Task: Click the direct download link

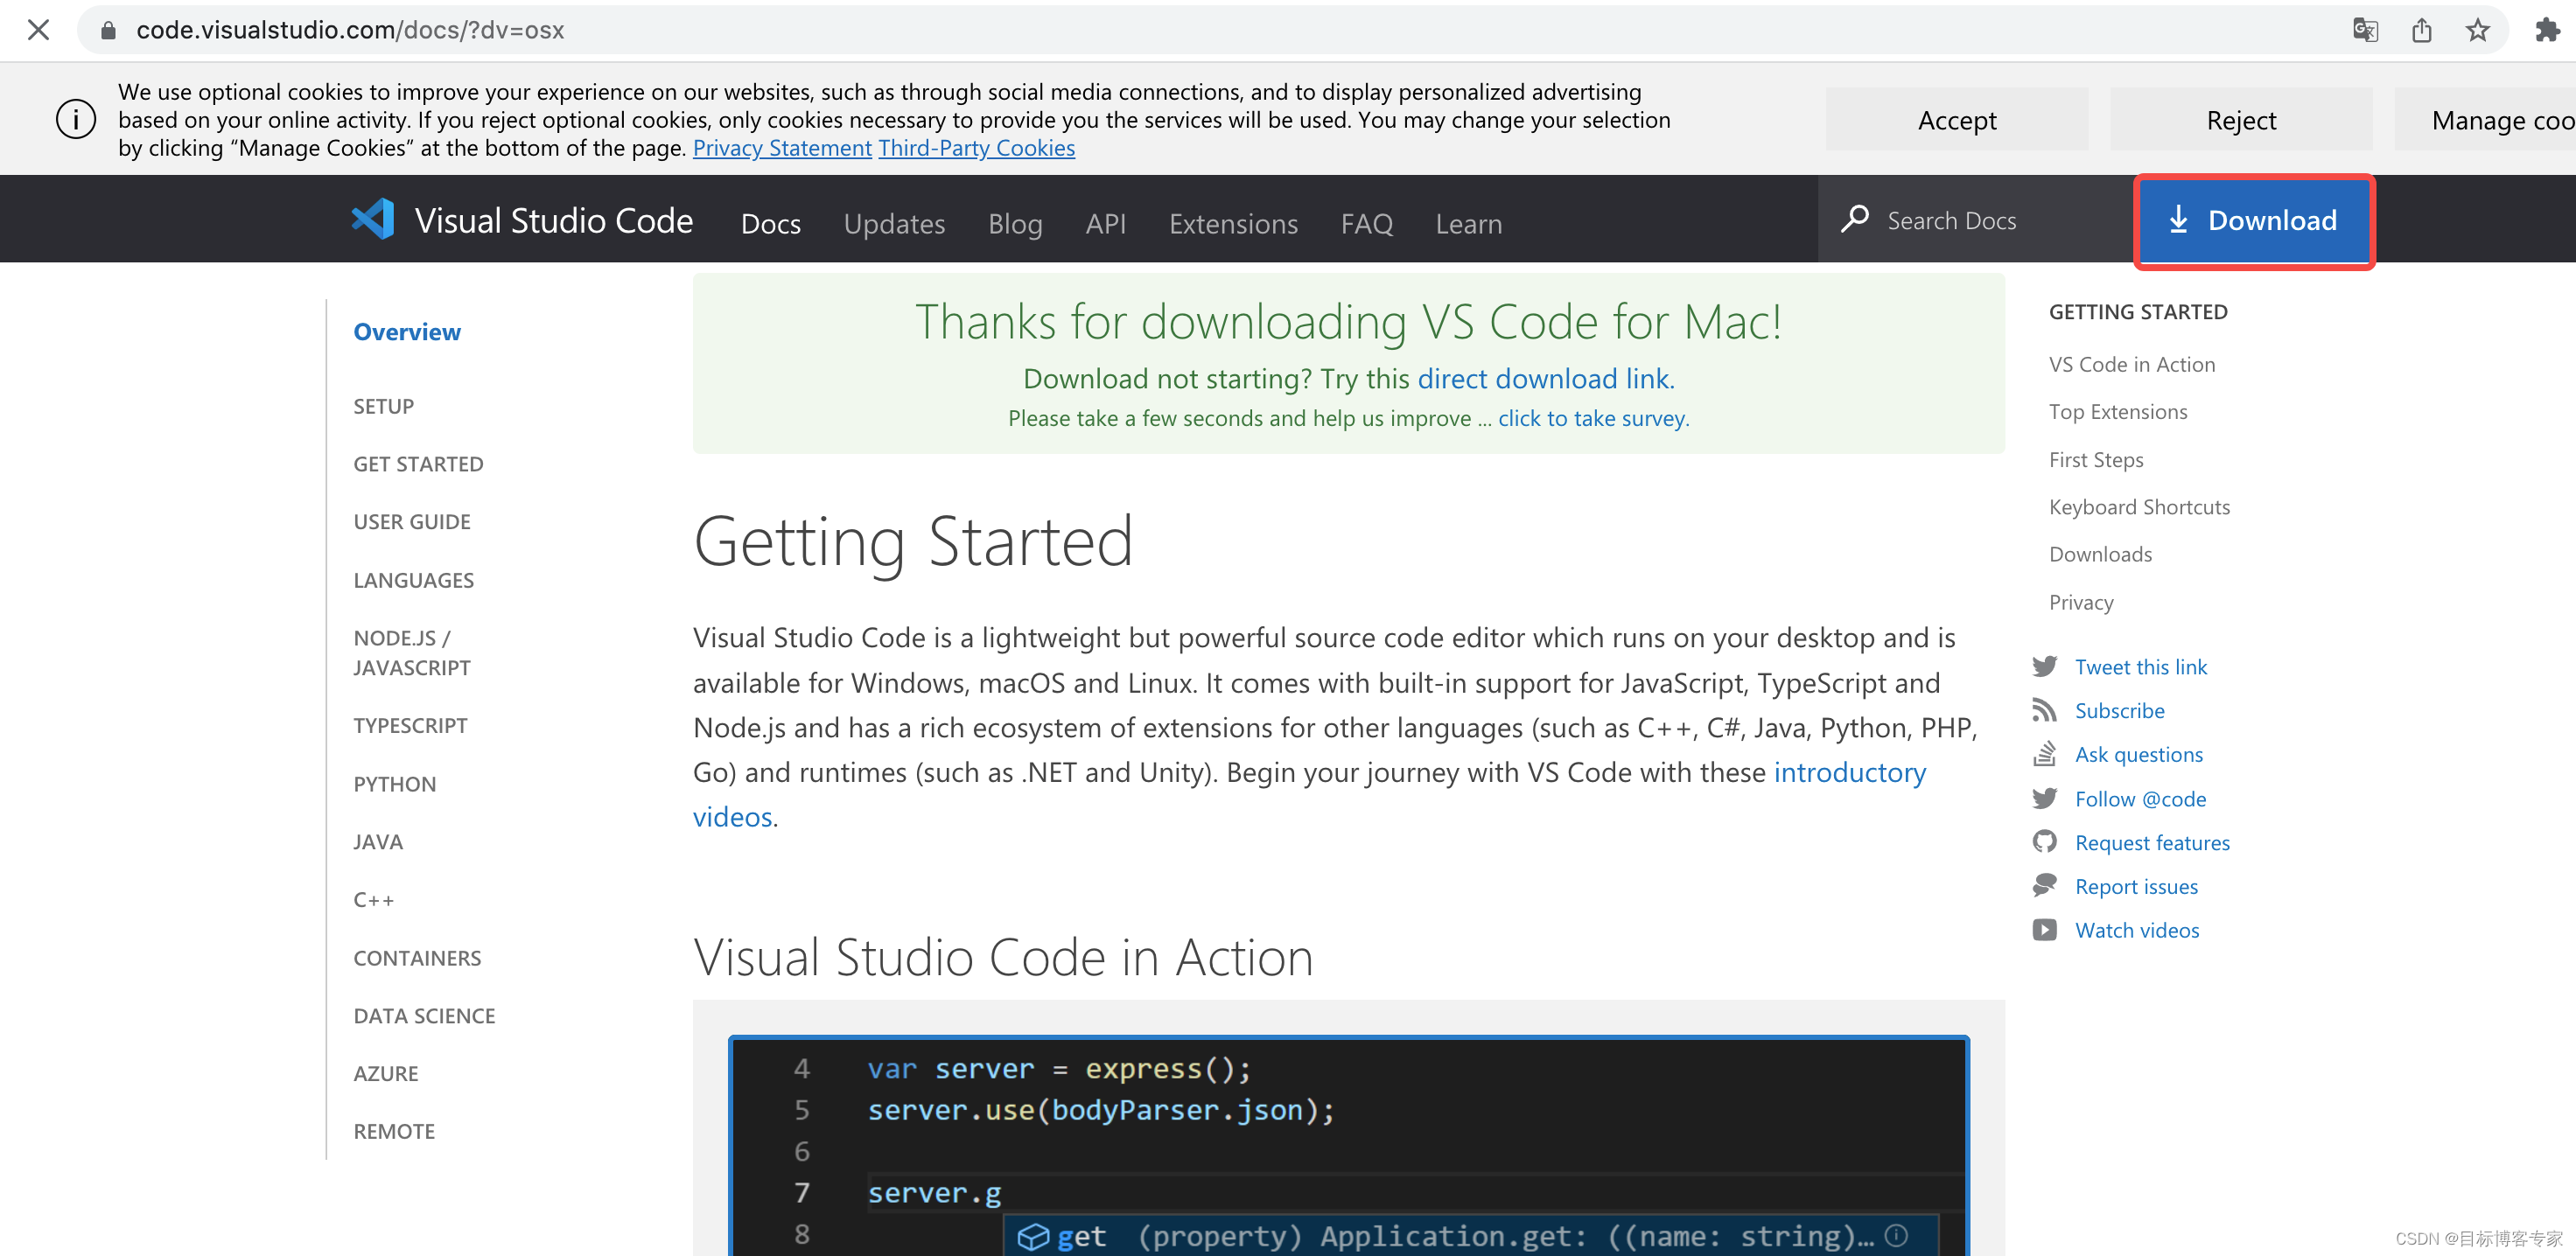Action: [x=1546, y=378]
